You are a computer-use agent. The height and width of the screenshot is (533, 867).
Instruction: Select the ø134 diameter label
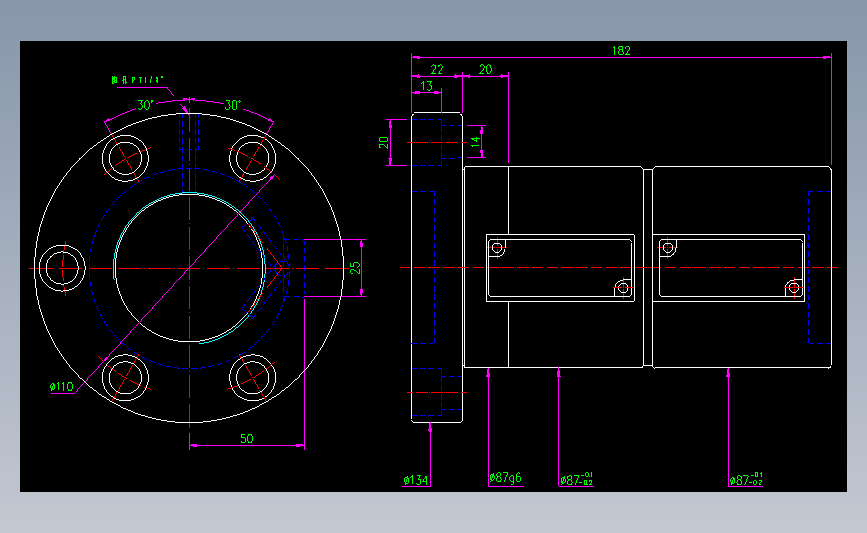(416, 480)
